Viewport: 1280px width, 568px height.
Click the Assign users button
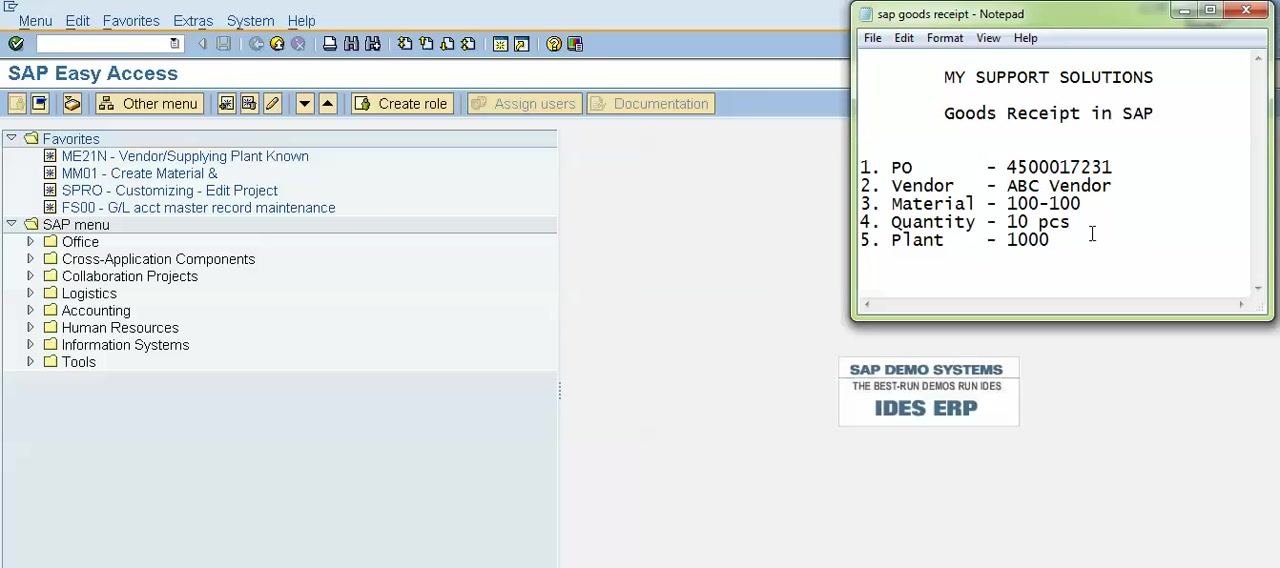[x=525, y=103]
